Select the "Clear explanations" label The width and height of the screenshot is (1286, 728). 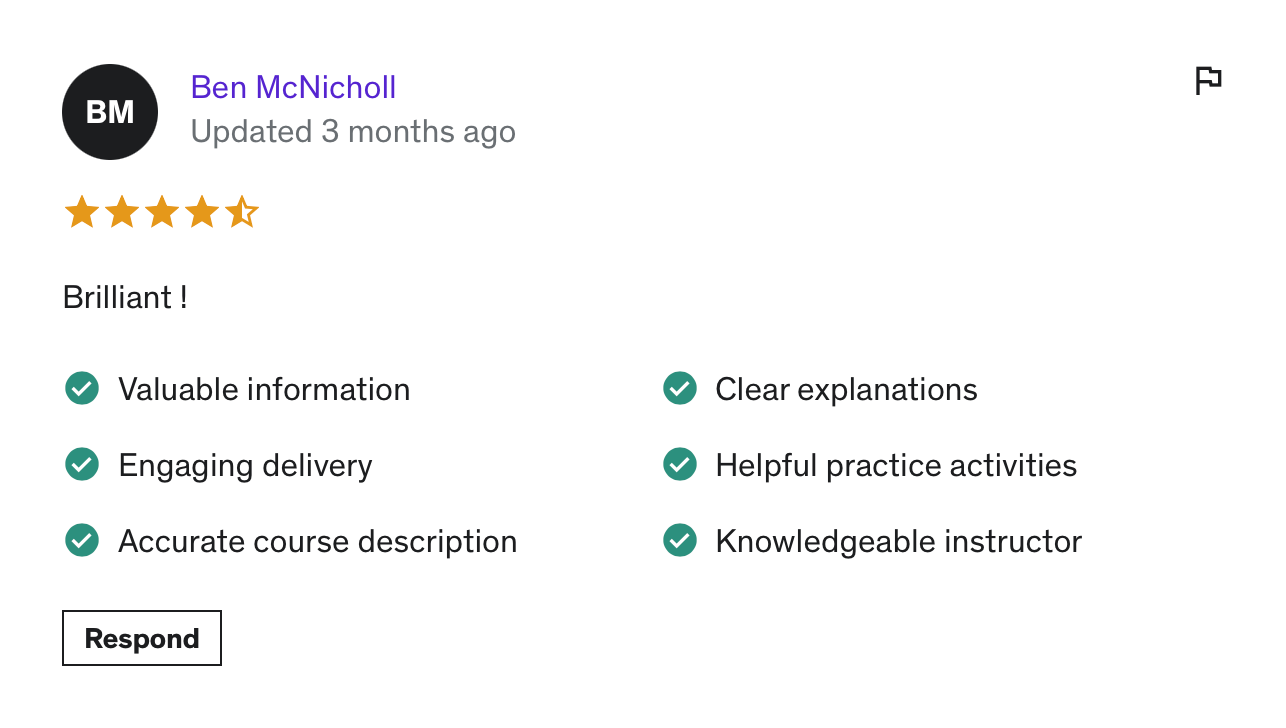846,389
